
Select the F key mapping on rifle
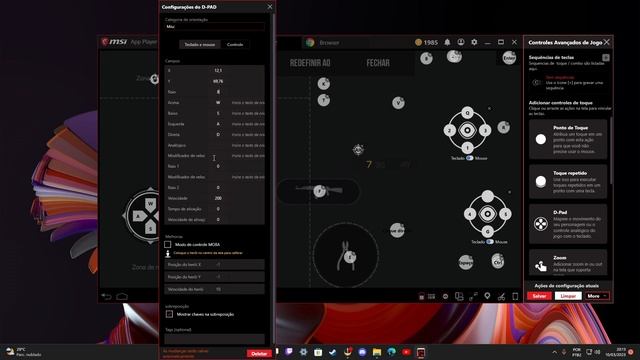point(320,191)
